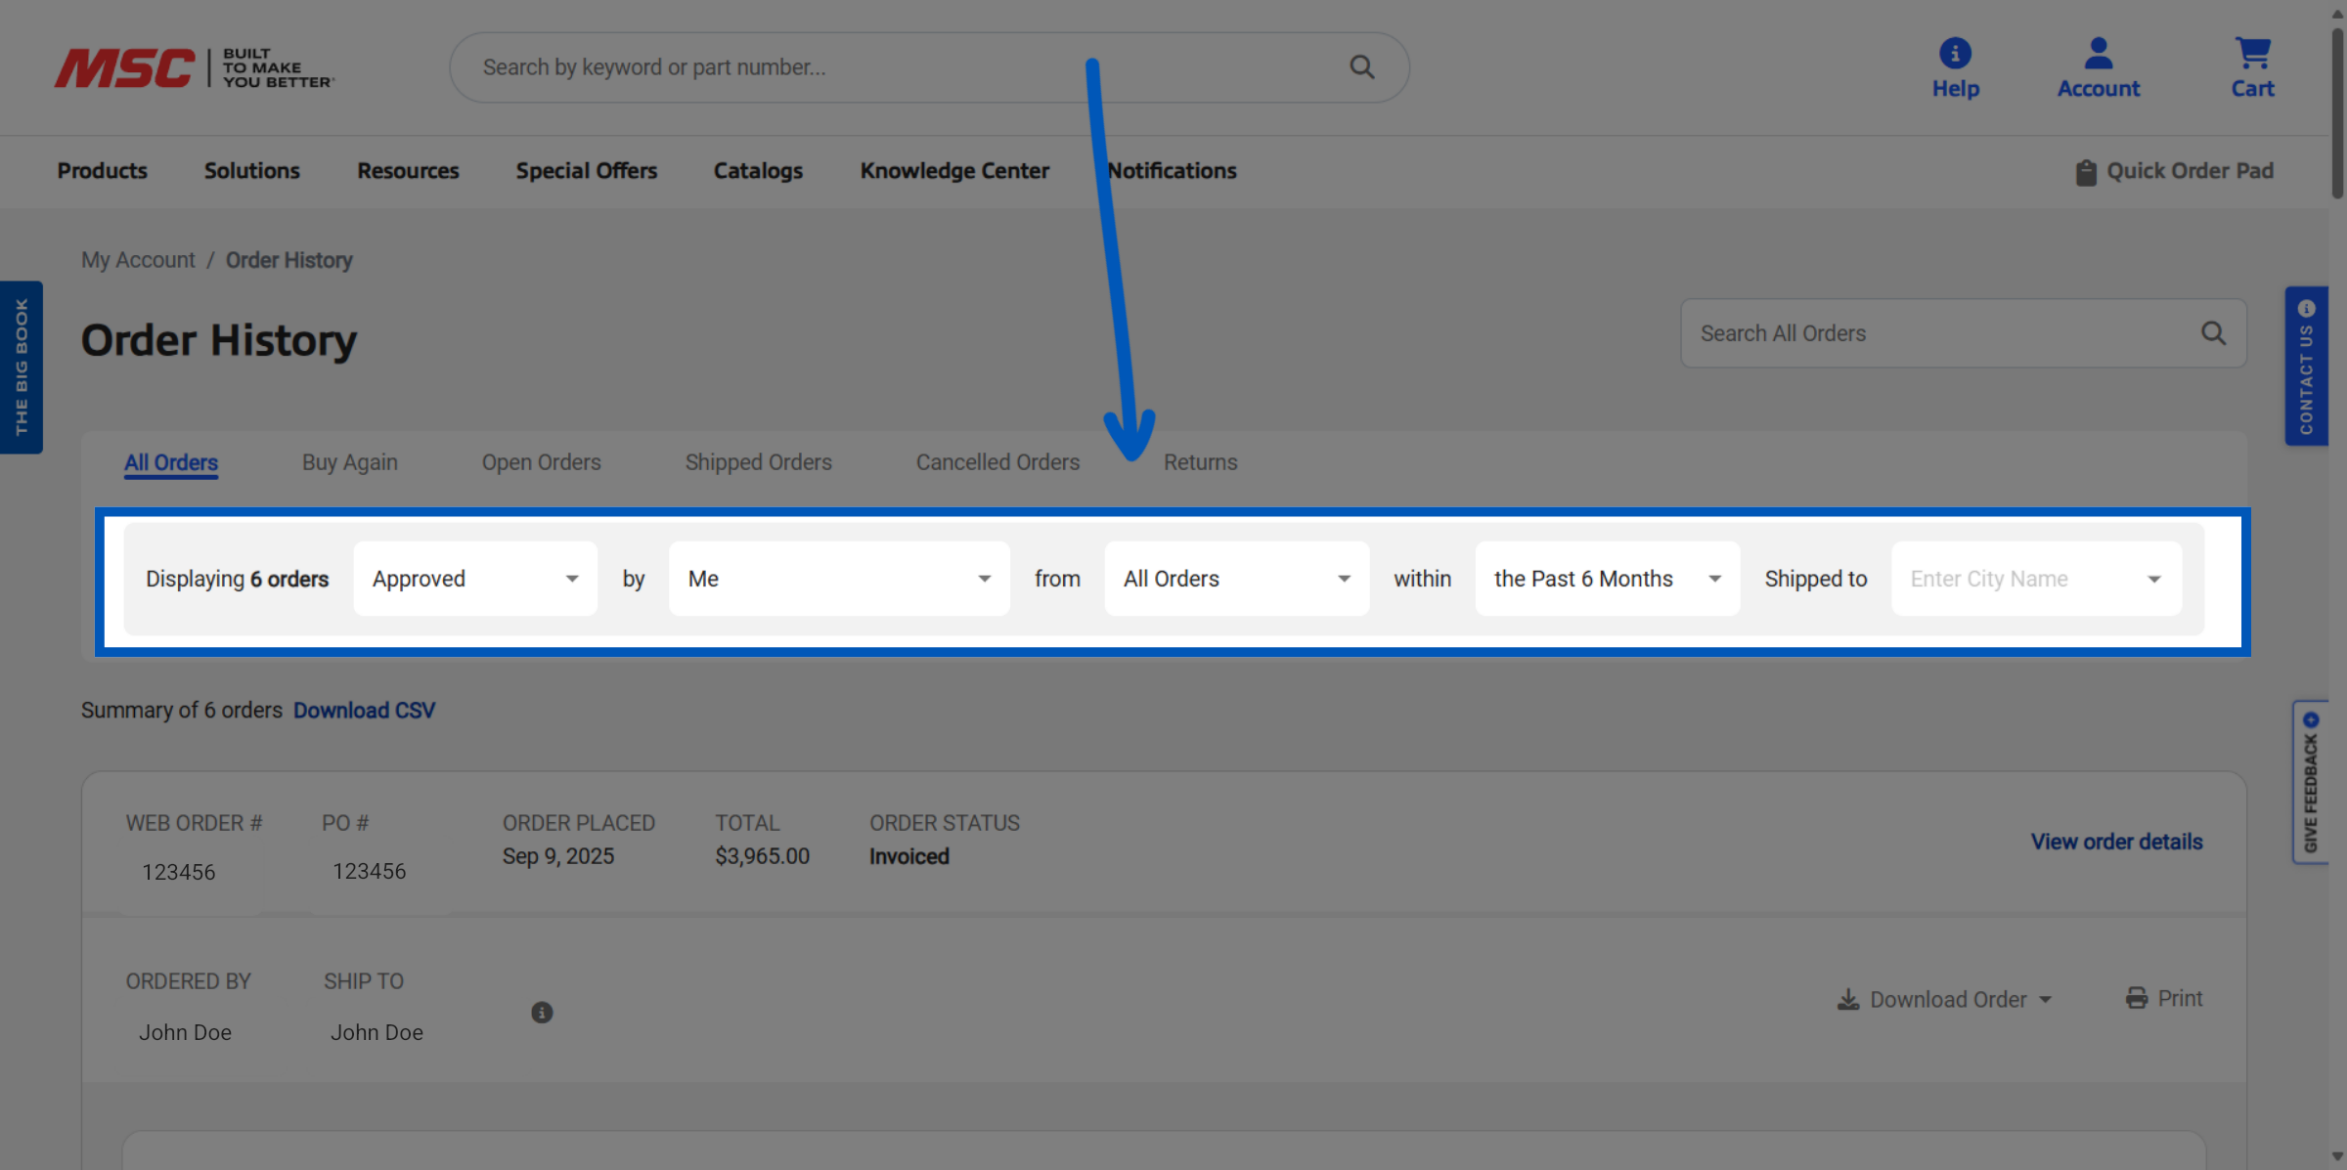The width and height of the screenshot is (2347, 1170).
Task: Open the Products menu
Action: pos(102,171)
